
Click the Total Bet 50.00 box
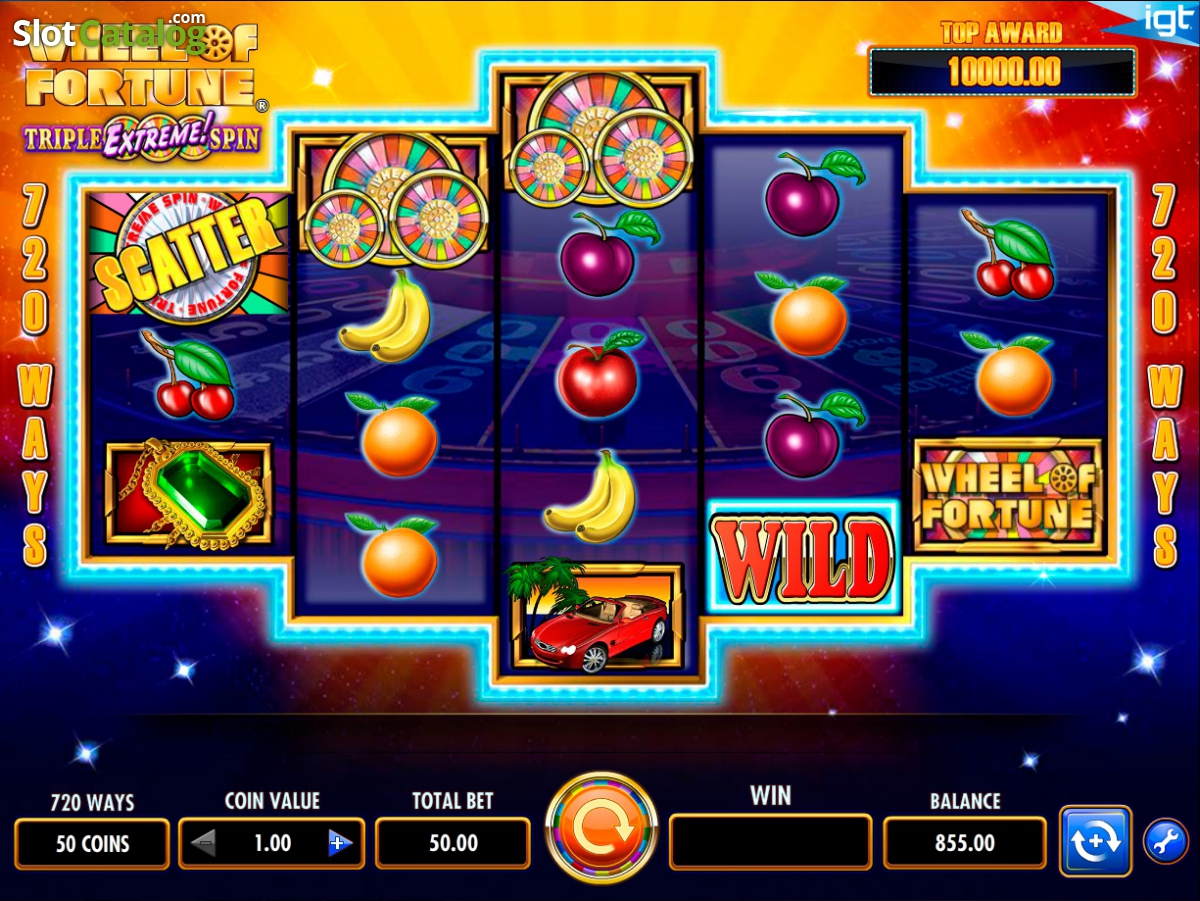453,843
